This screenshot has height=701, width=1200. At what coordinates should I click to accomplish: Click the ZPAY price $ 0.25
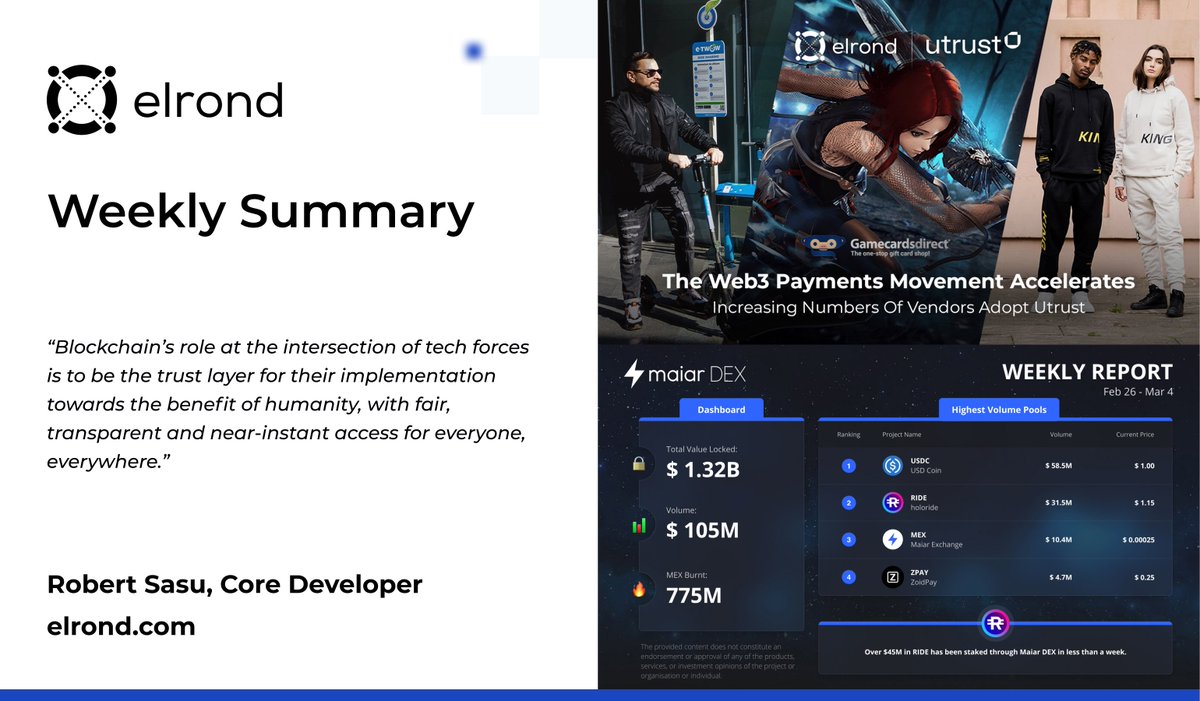pyautogui.click(x=1144, y=577)
